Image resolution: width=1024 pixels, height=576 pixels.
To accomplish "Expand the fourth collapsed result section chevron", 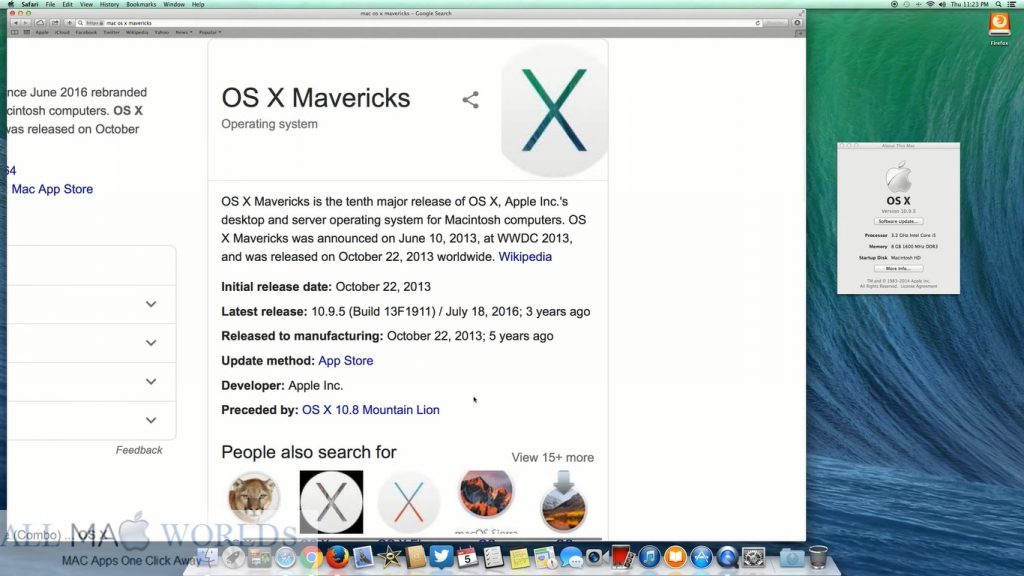I will pyautogui.click(x=151, y=420).
